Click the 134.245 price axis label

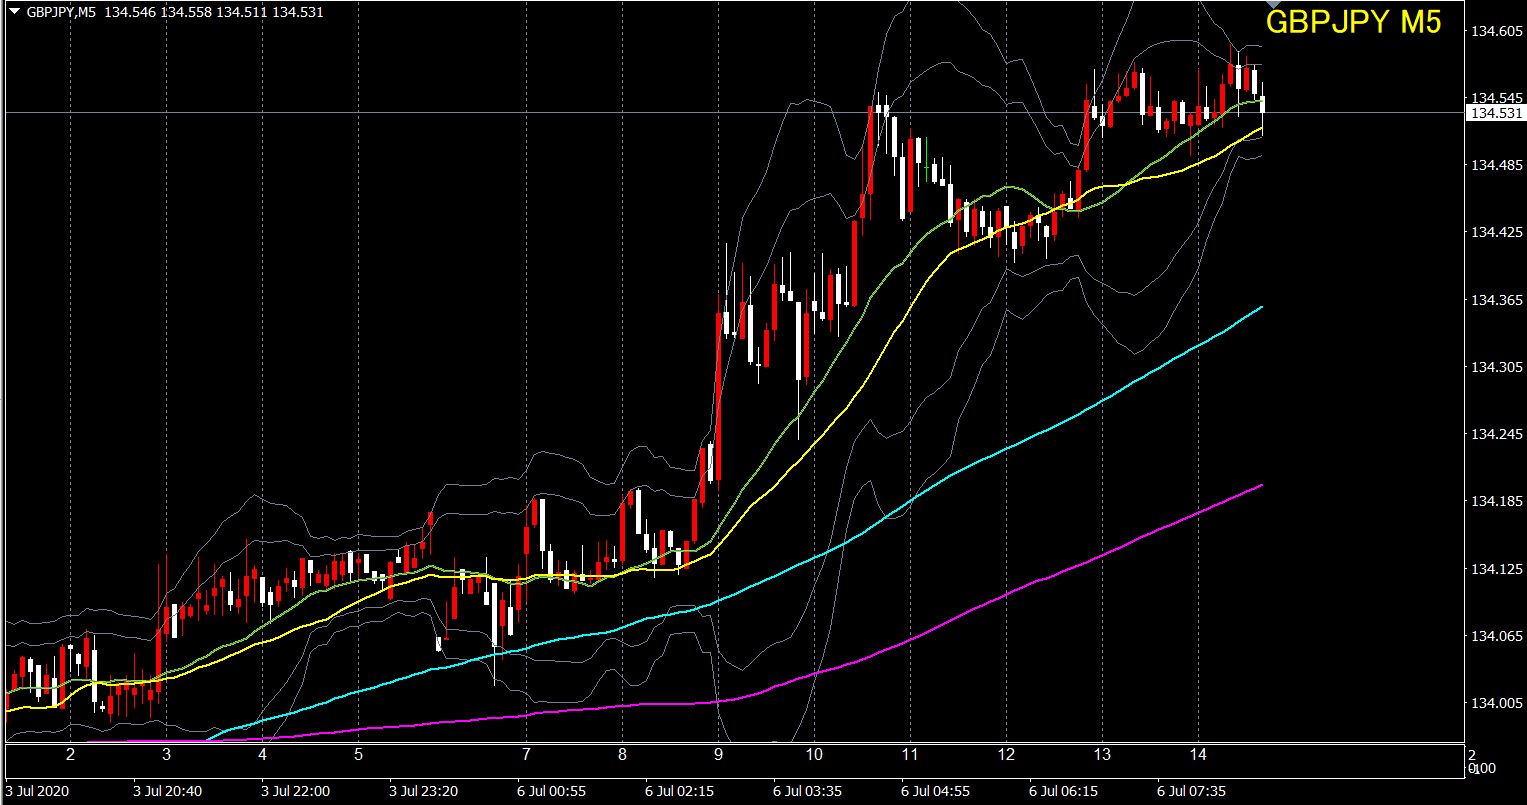(x=1495, y=434)
